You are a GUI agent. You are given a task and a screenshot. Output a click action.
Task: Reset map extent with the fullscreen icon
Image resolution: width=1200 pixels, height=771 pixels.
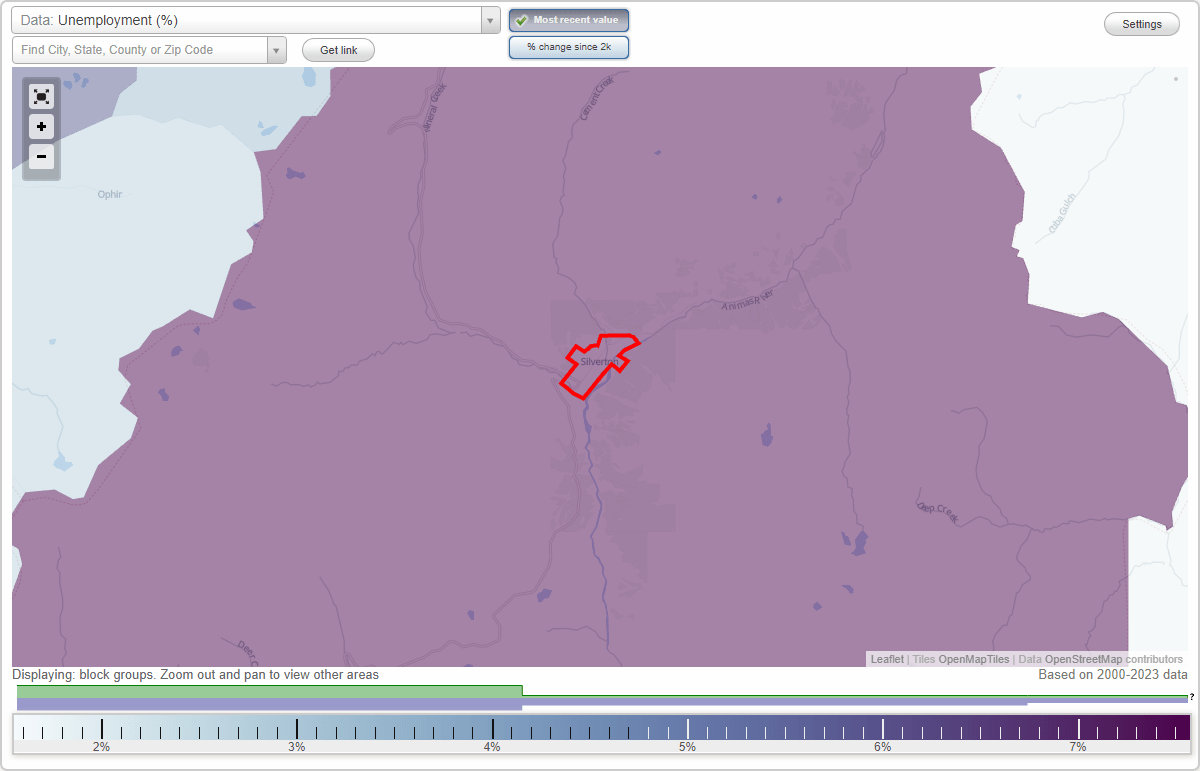click(41, 96)
